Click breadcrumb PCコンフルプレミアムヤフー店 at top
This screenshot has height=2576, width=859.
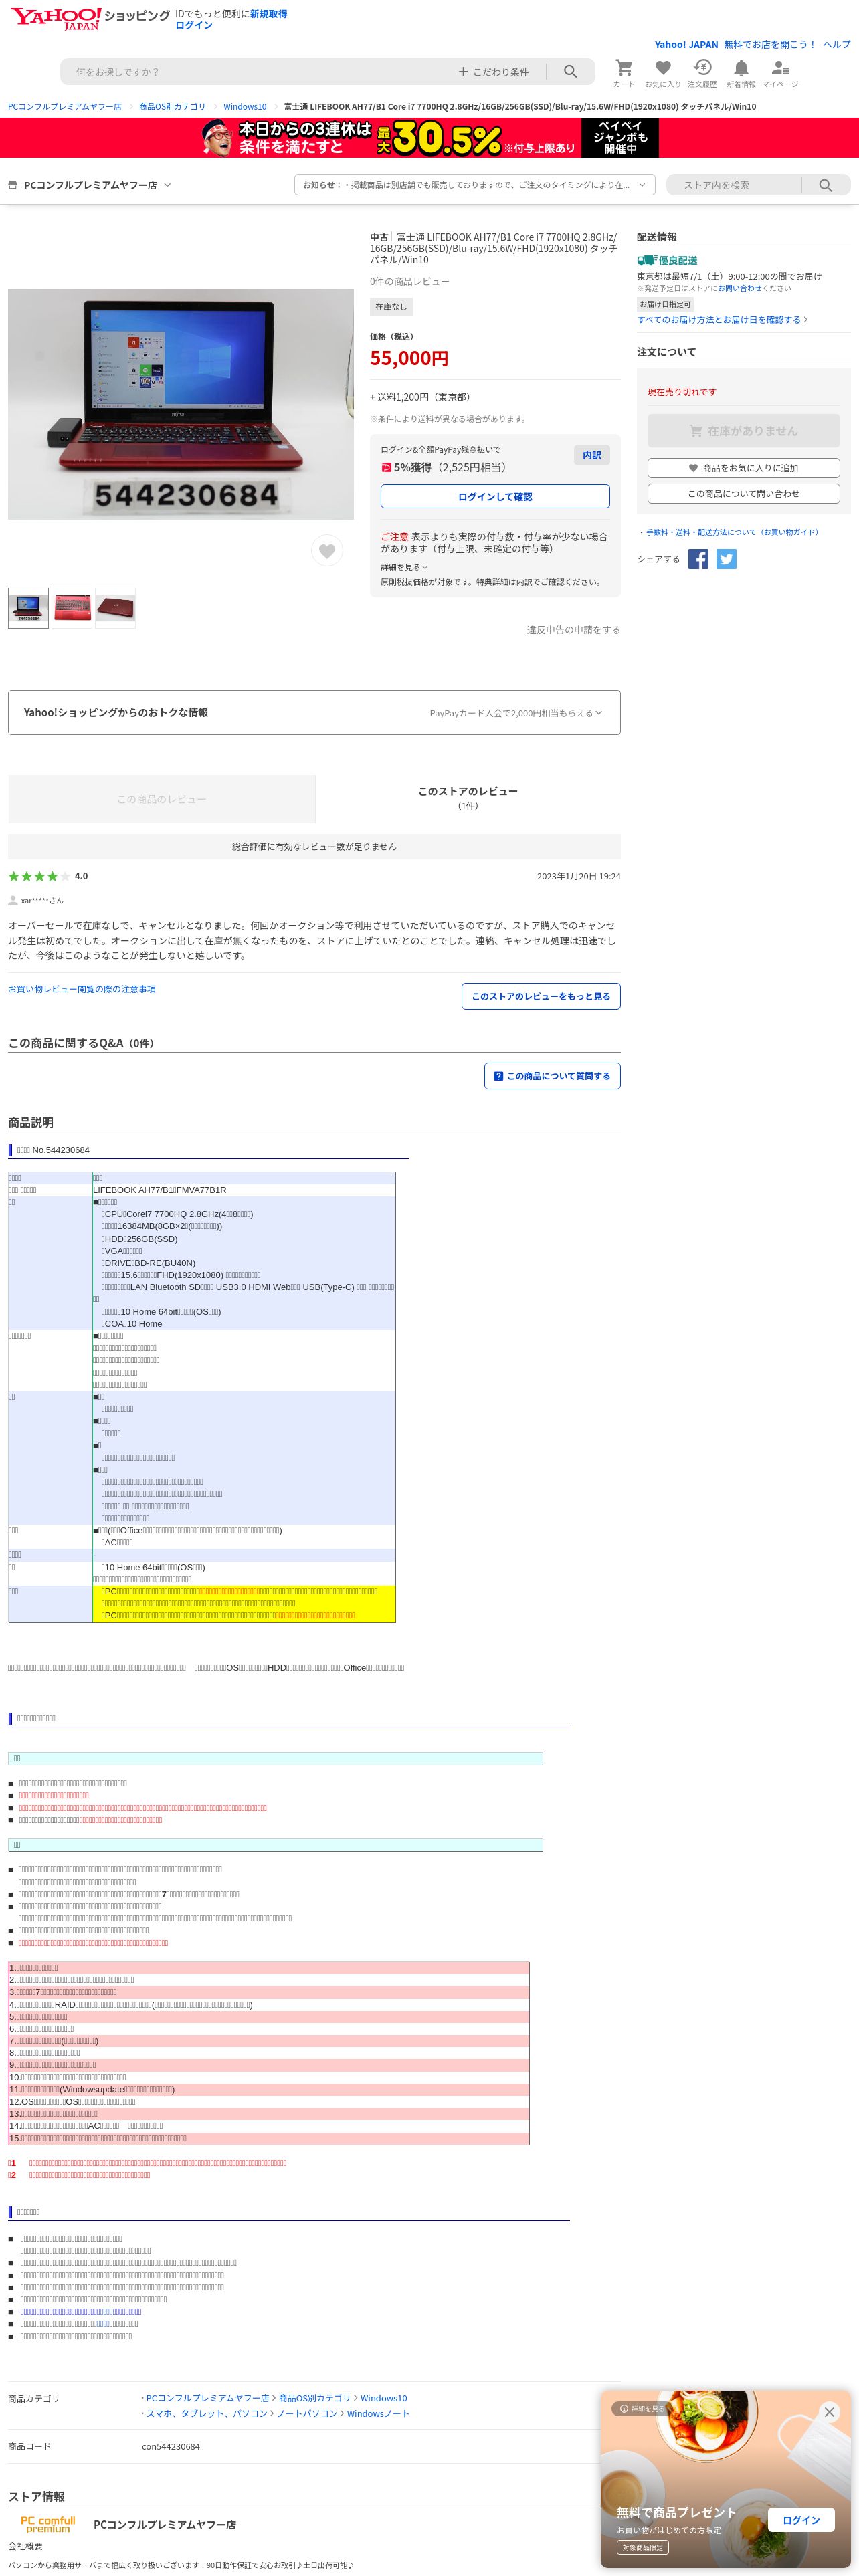point(65,107)
